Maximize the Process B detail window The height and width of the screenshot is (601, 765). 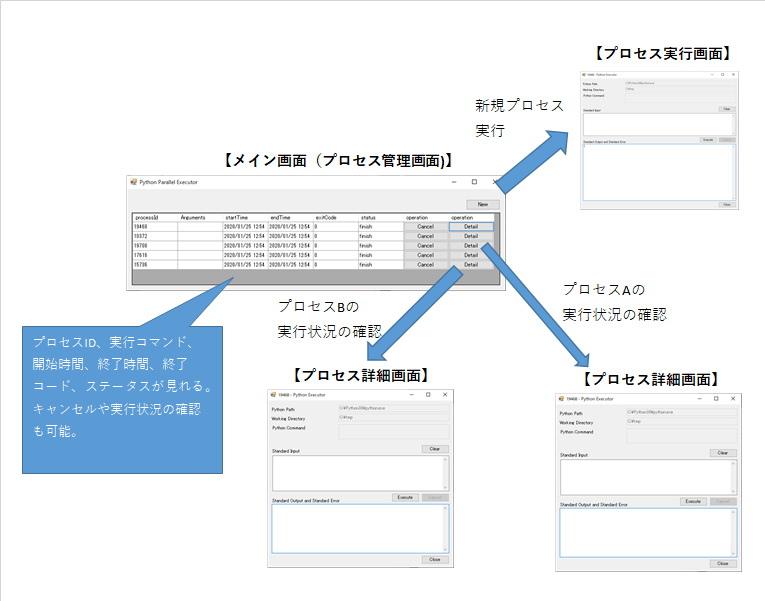[x=428, y=395]
